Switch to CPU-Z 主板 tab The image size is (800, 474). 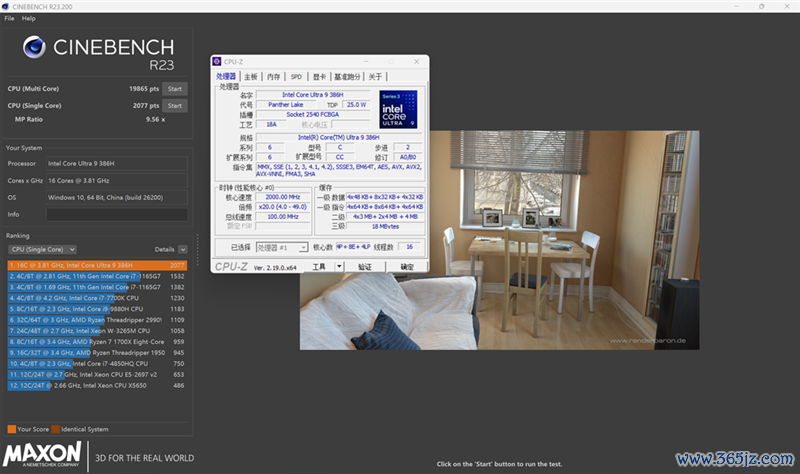click(x=251, y=77)
